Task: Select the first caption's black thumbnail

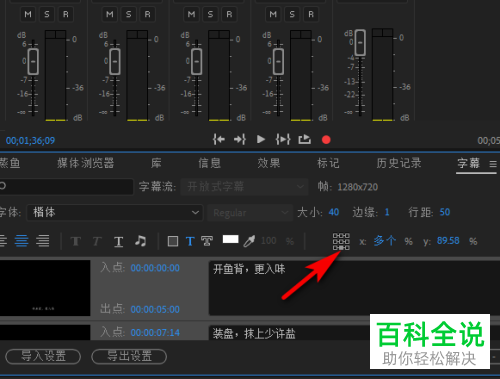Action: (45, 288)
